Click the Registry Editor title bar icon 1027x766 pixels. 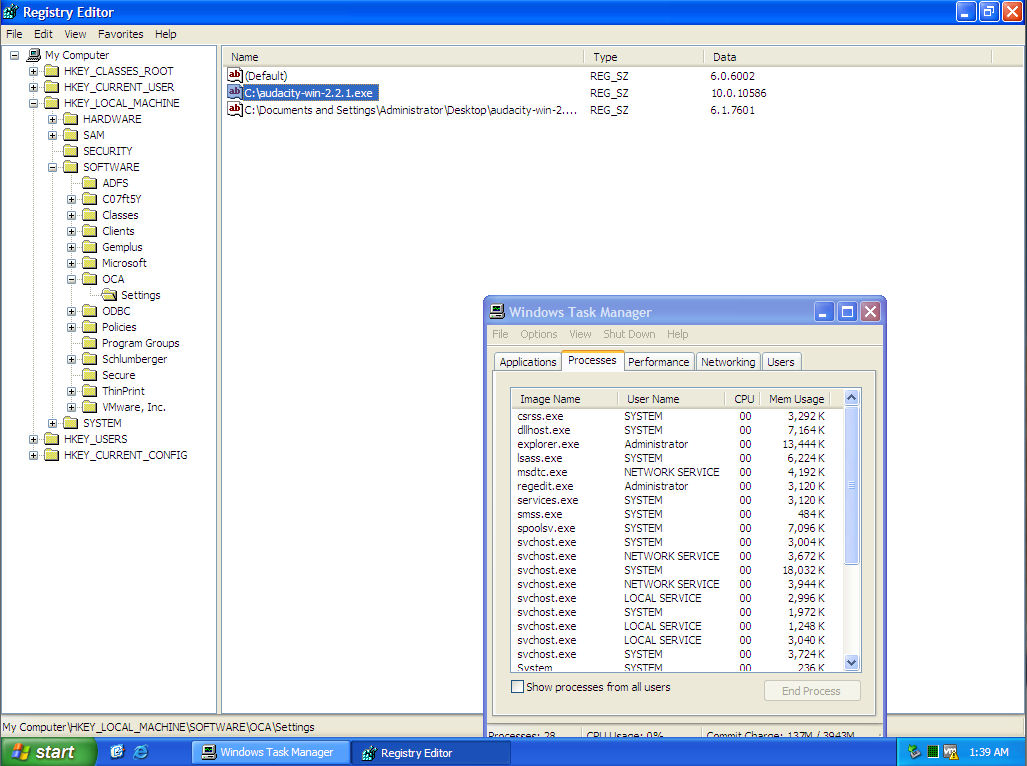point(10,12)
